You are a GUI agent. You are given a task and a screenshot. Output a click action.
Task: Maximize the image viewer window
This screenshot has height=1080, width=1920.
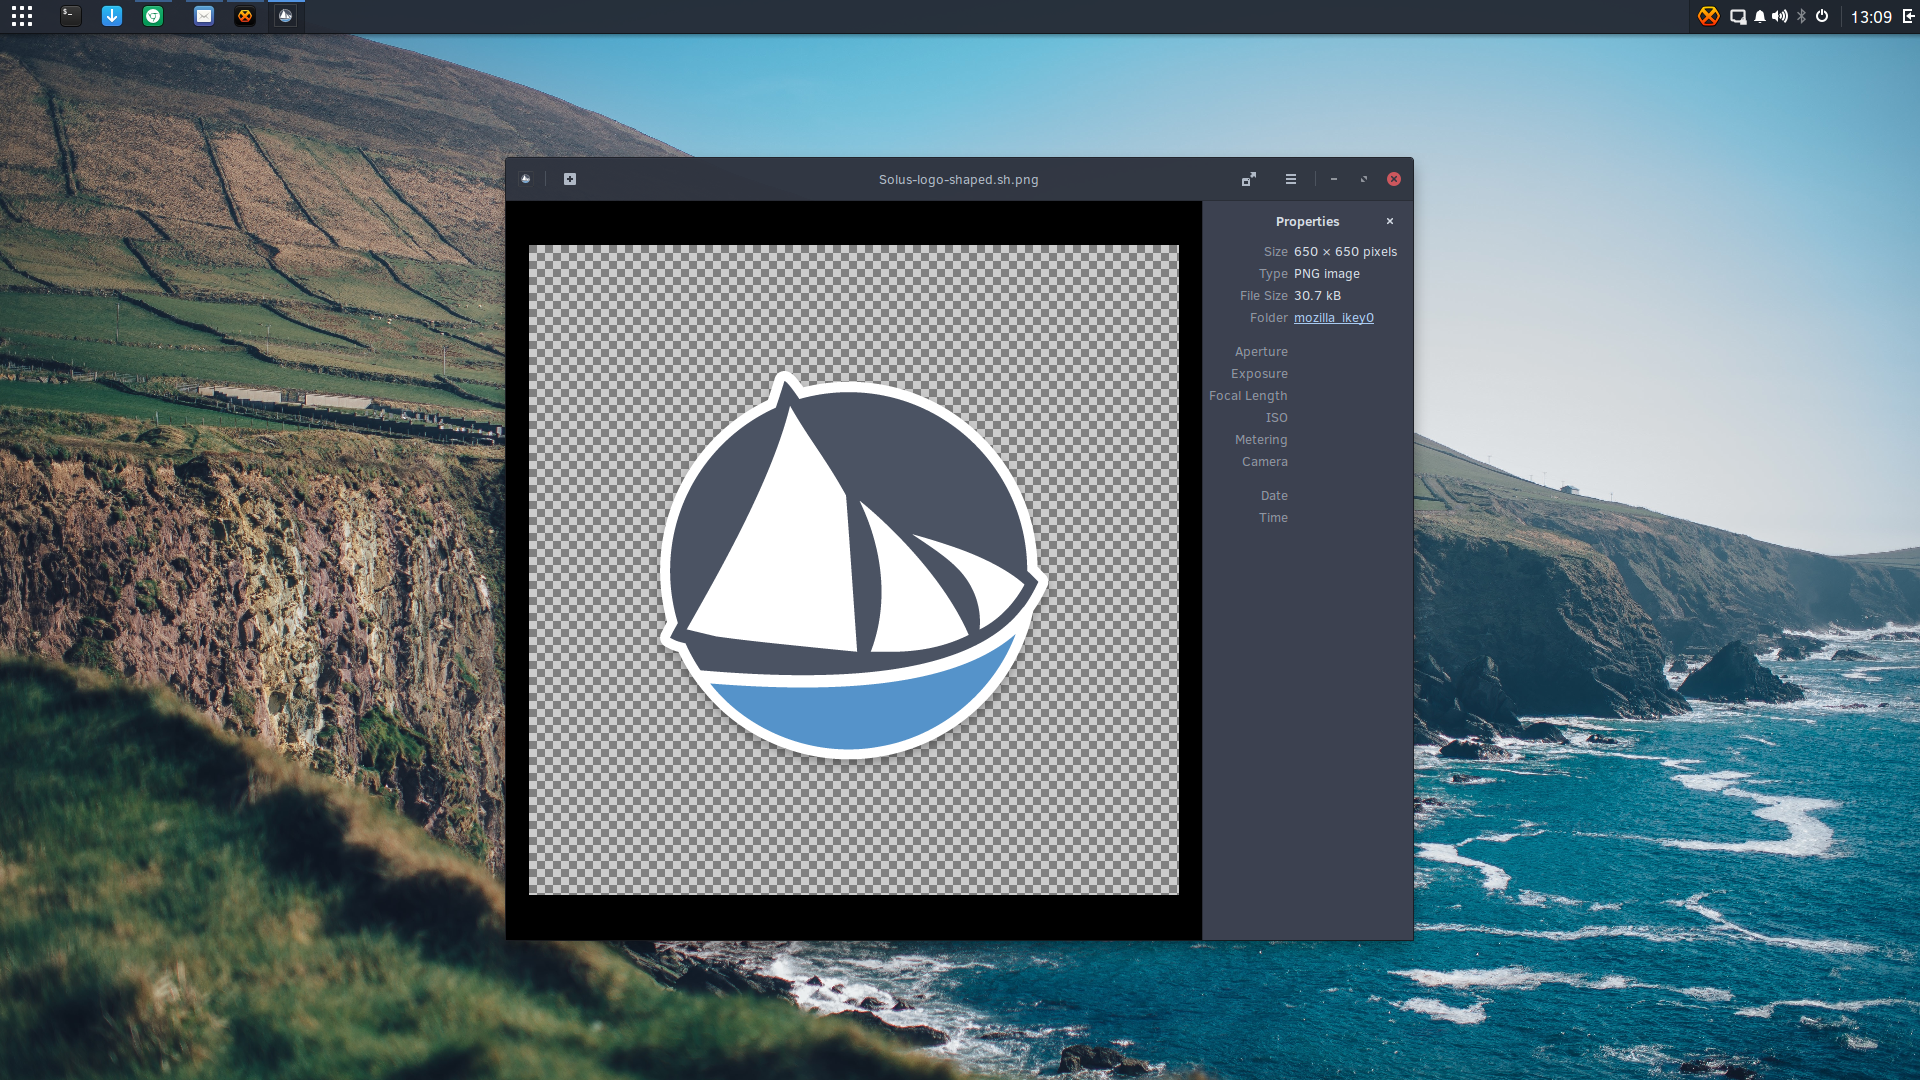click(x=1364, y=179)
